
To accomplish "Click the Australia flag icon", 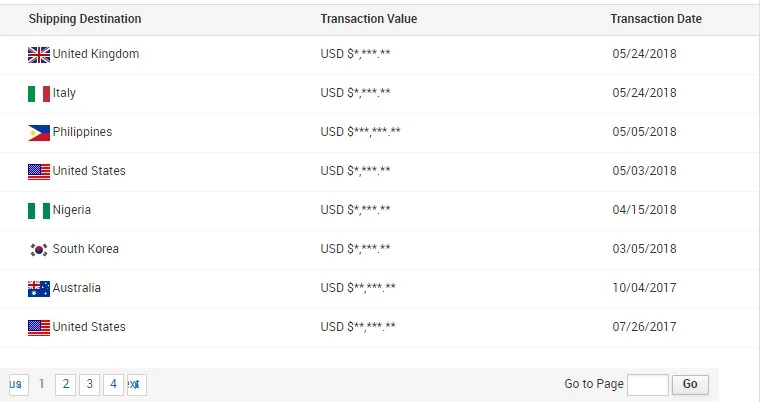I will click(39, 288).
